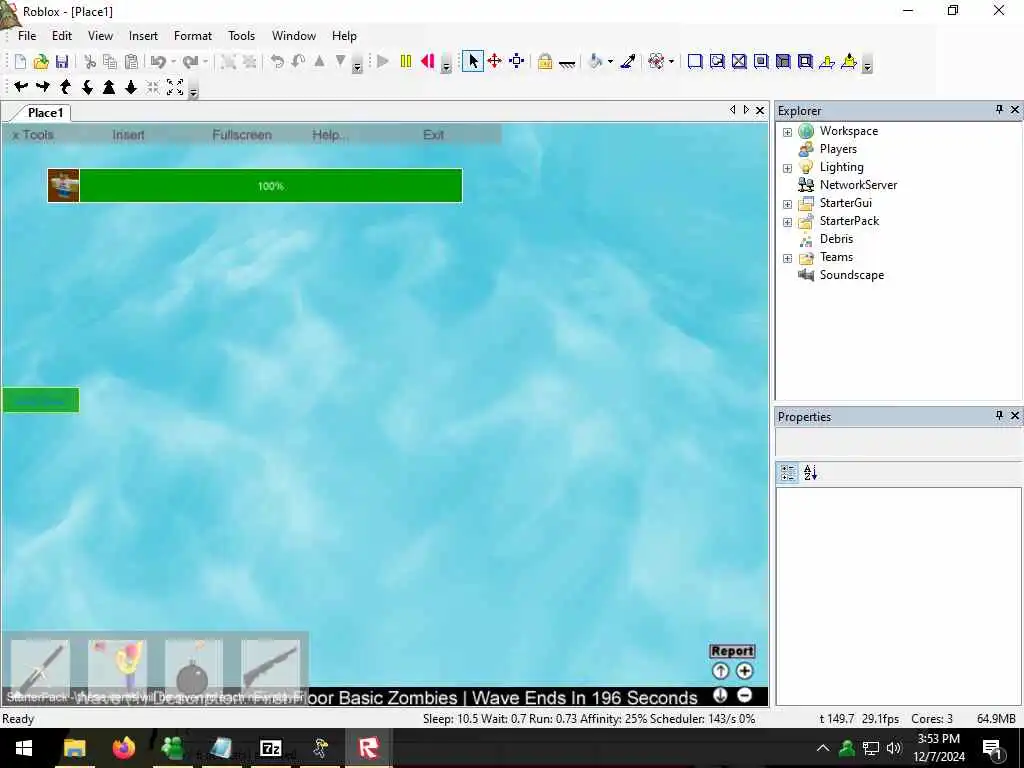Expand the Workspace node in Explorer
This screenshot has height=768, width=1024.
pos(788,132)
